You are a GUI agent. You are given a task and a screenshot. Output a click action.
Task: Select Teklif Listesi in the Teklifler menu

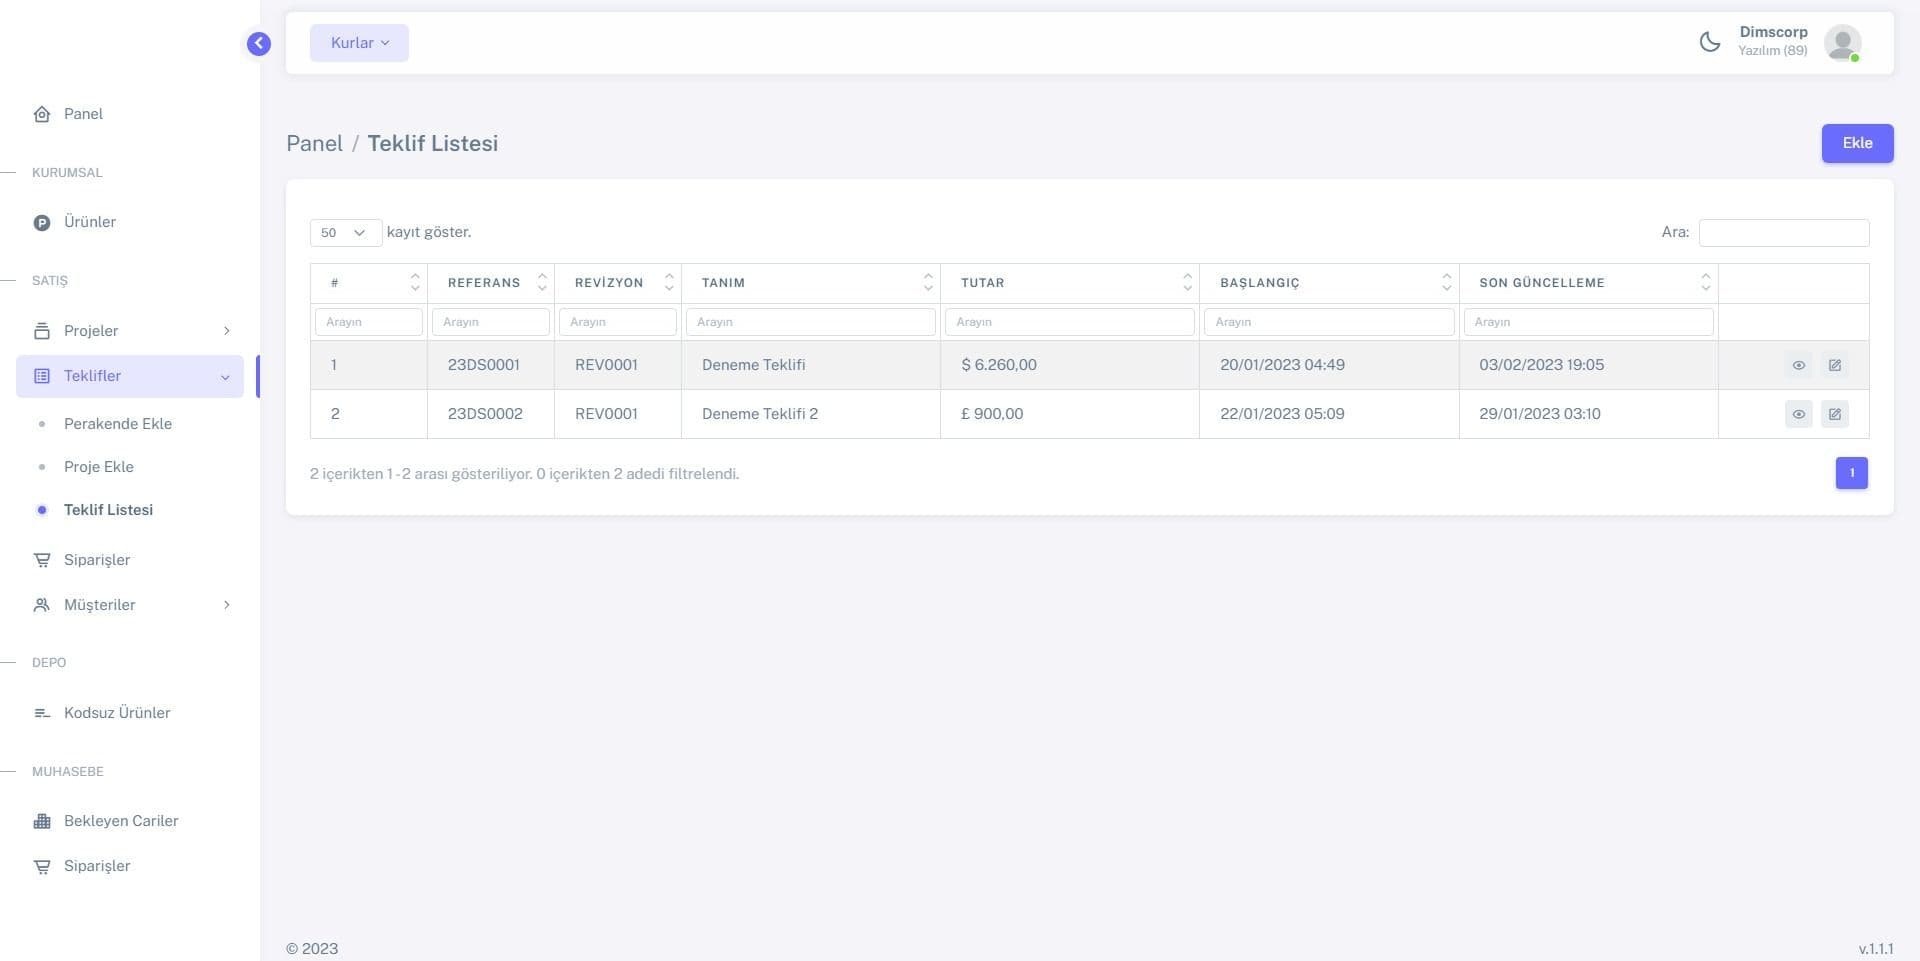(x=108, y=510)
